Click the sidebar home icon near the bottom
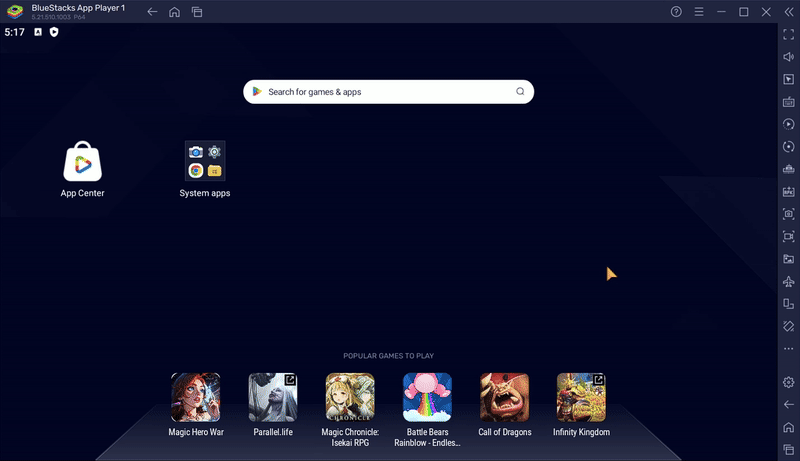800x461 pixels. point(788,427)
